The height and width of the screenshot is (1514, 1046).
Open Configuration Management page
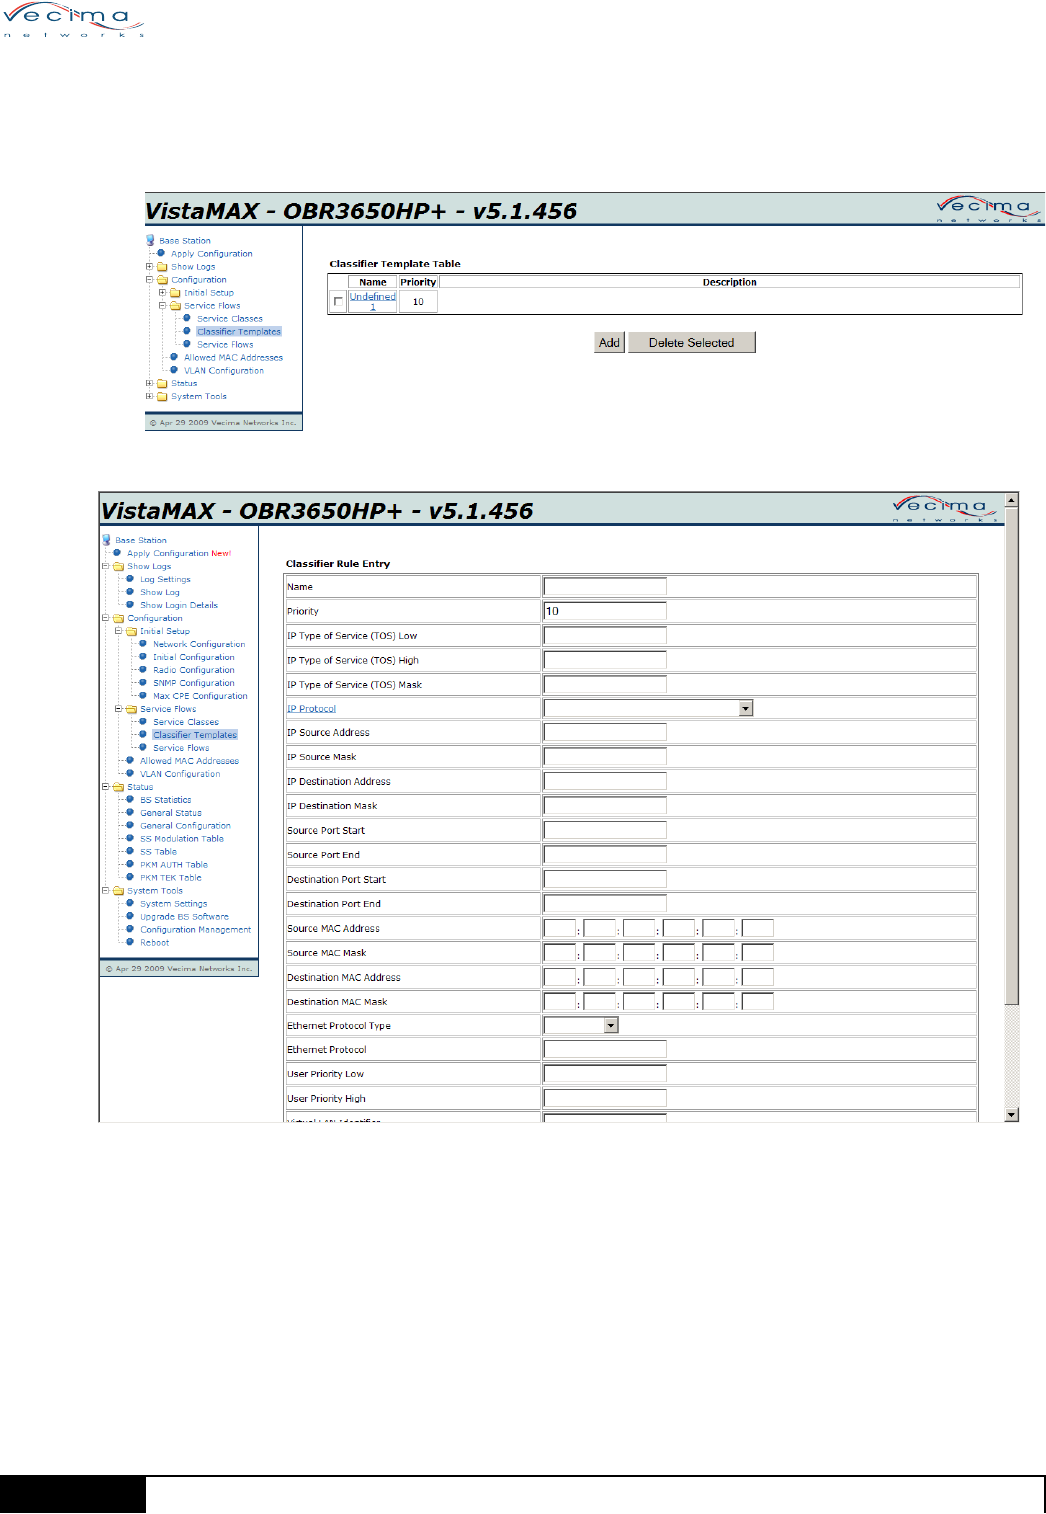196,930
